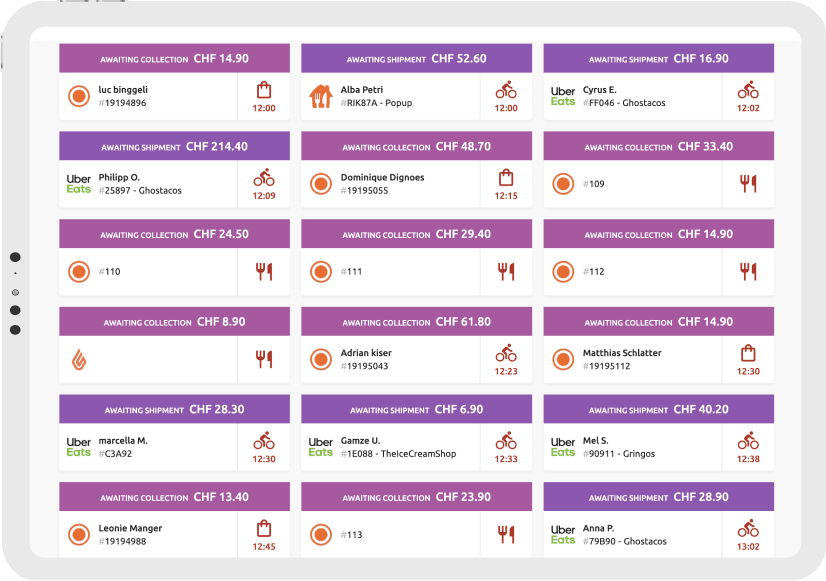This screenshot has width=826, height=581.
Task: Open Leonie Manger order #19194988
Action: tap(148, 534)
